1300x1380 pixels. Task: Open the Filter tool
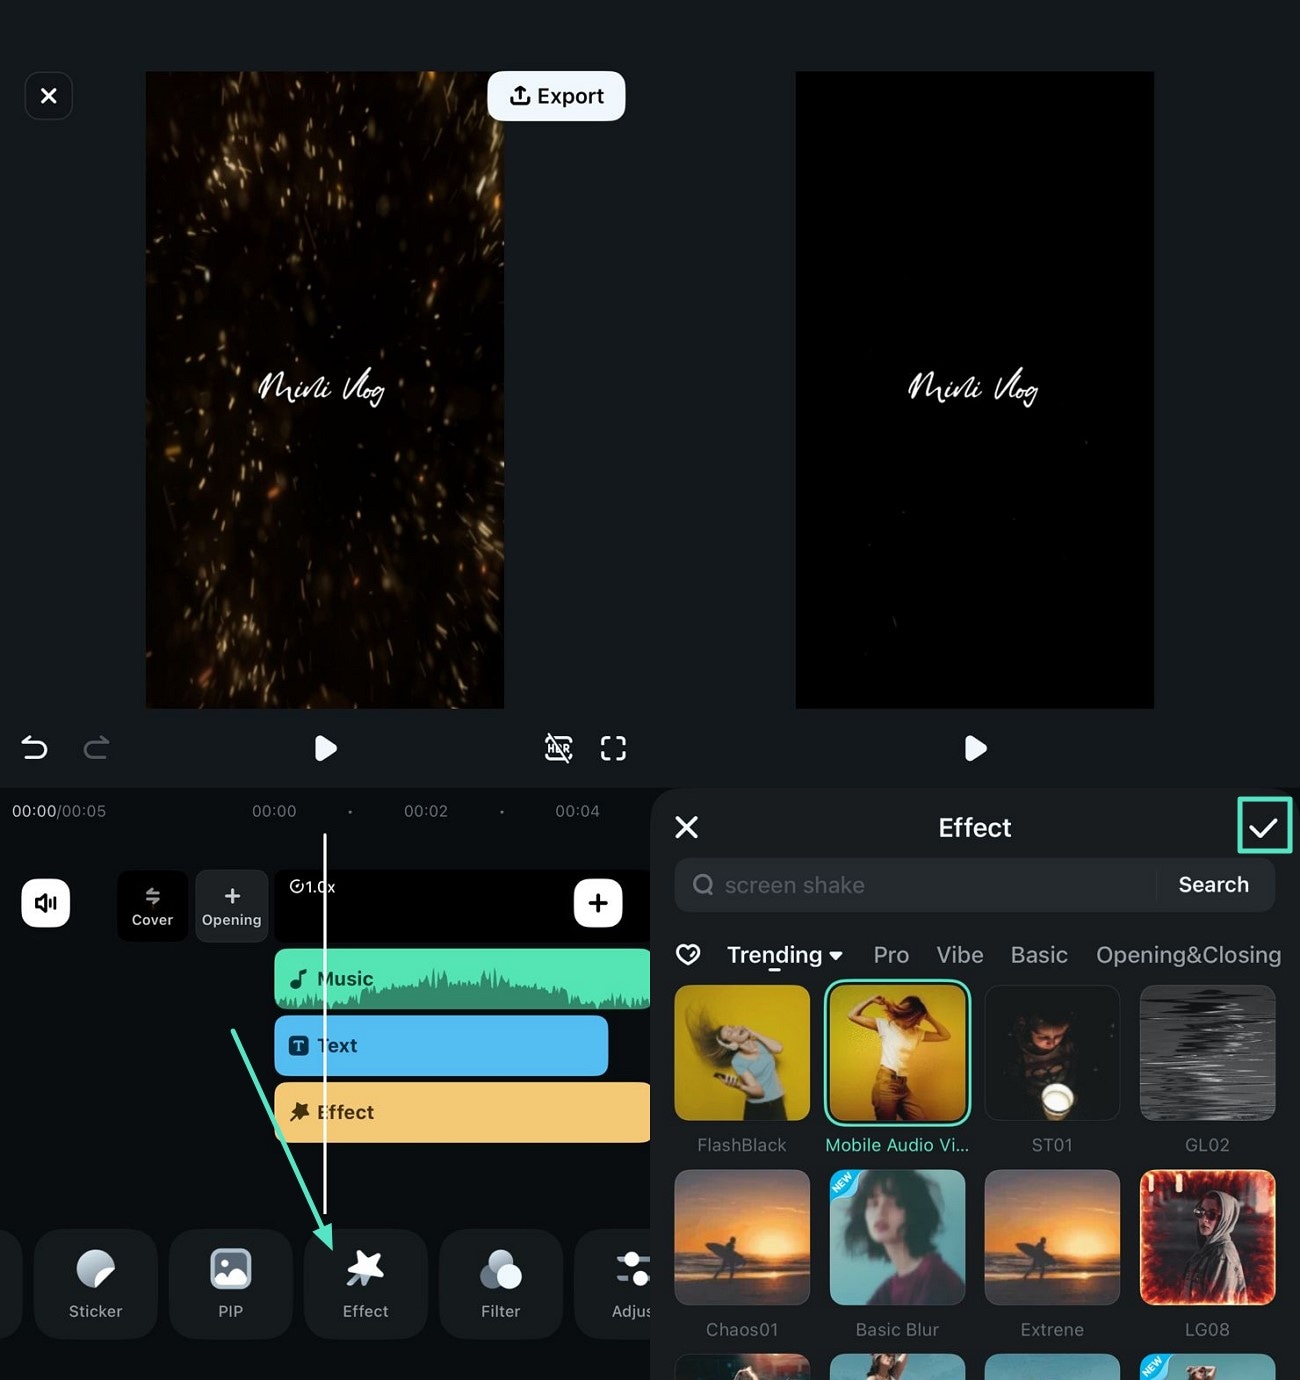tap(501, 1284)
